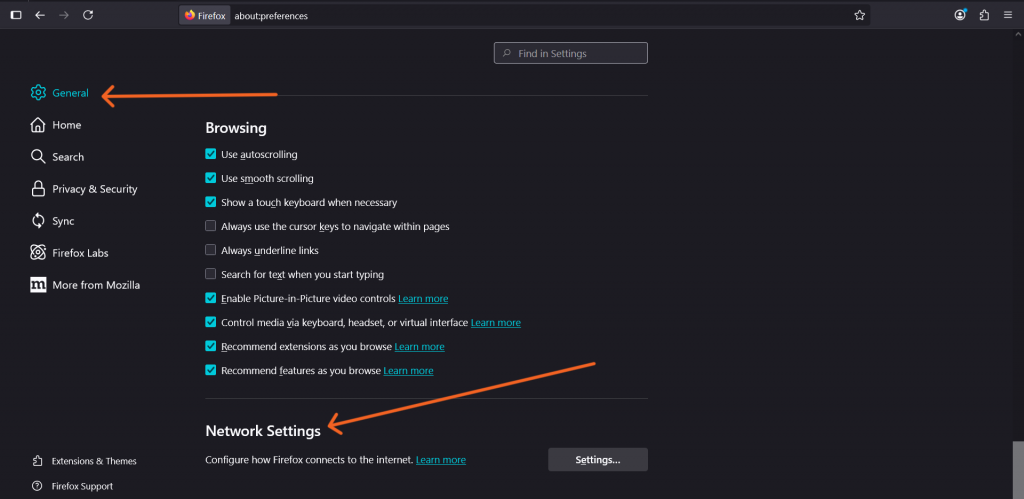
Task: Click the Firefox logo identity box
Action: (x=205, y=16)
